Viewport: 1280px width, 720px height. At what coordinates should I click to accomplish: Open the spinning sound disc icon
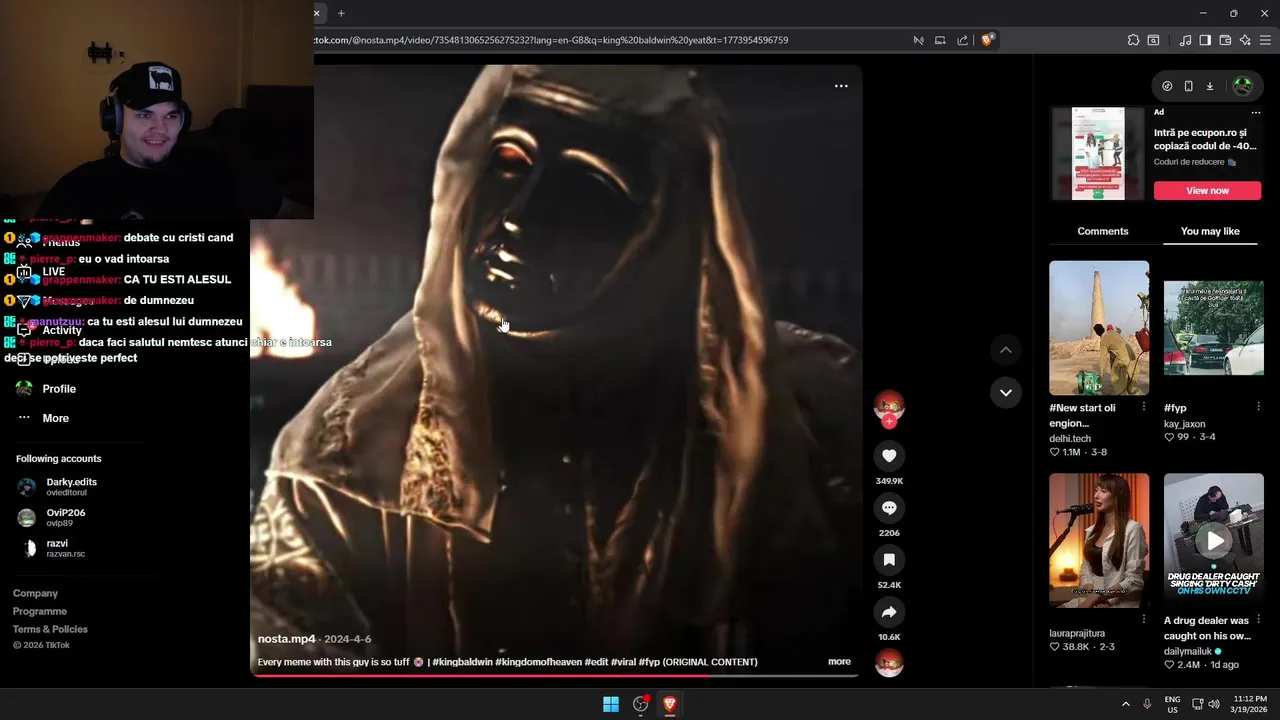[x=889, y=663]
